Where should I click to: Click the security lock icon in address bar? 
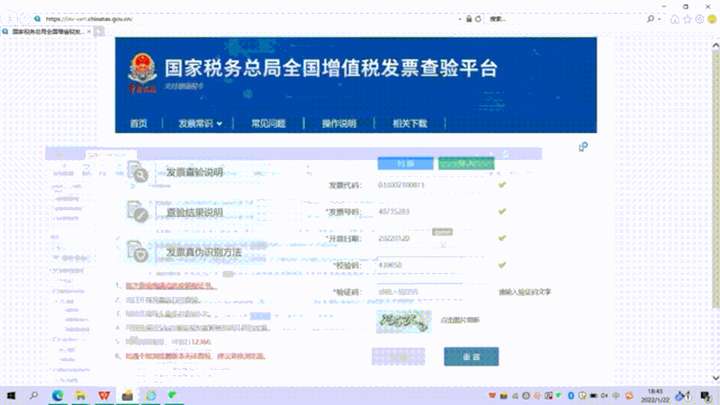[469, 19]
